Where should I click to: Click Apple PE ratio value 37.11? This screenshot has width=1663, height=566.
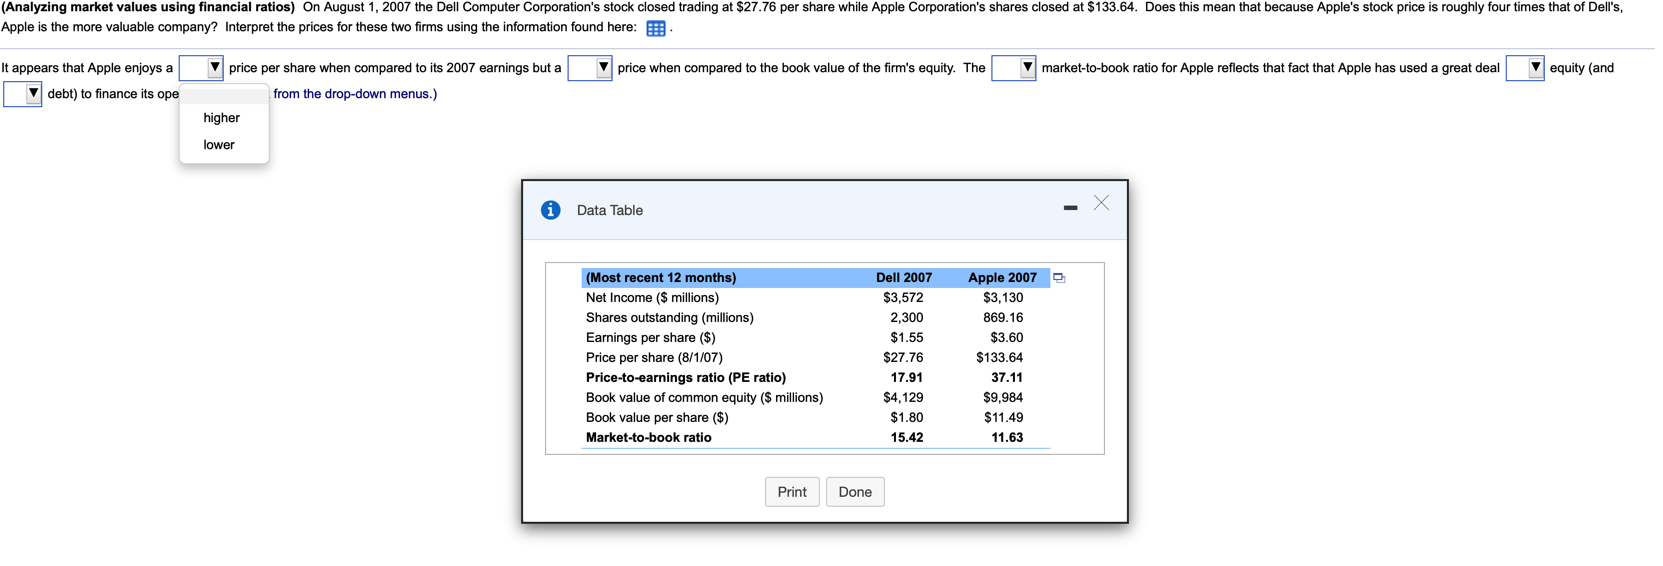pyautogui.click(x=1007, y=378)
